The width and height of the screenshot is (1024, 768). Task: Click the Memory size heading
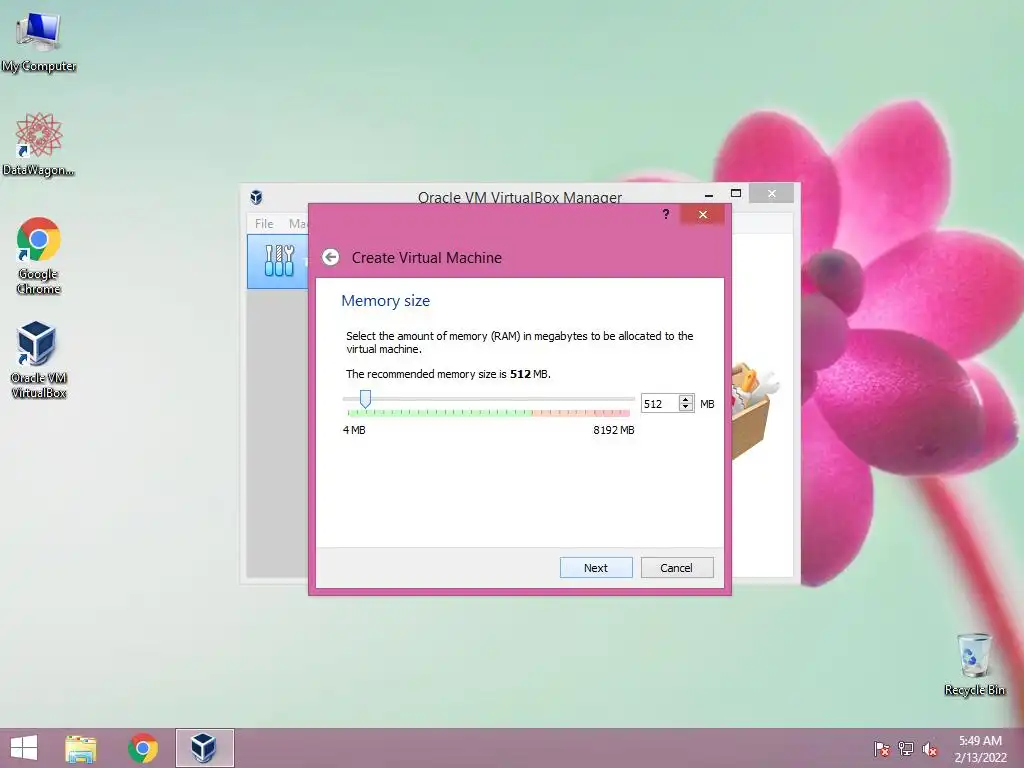click(x=385, y=300)
